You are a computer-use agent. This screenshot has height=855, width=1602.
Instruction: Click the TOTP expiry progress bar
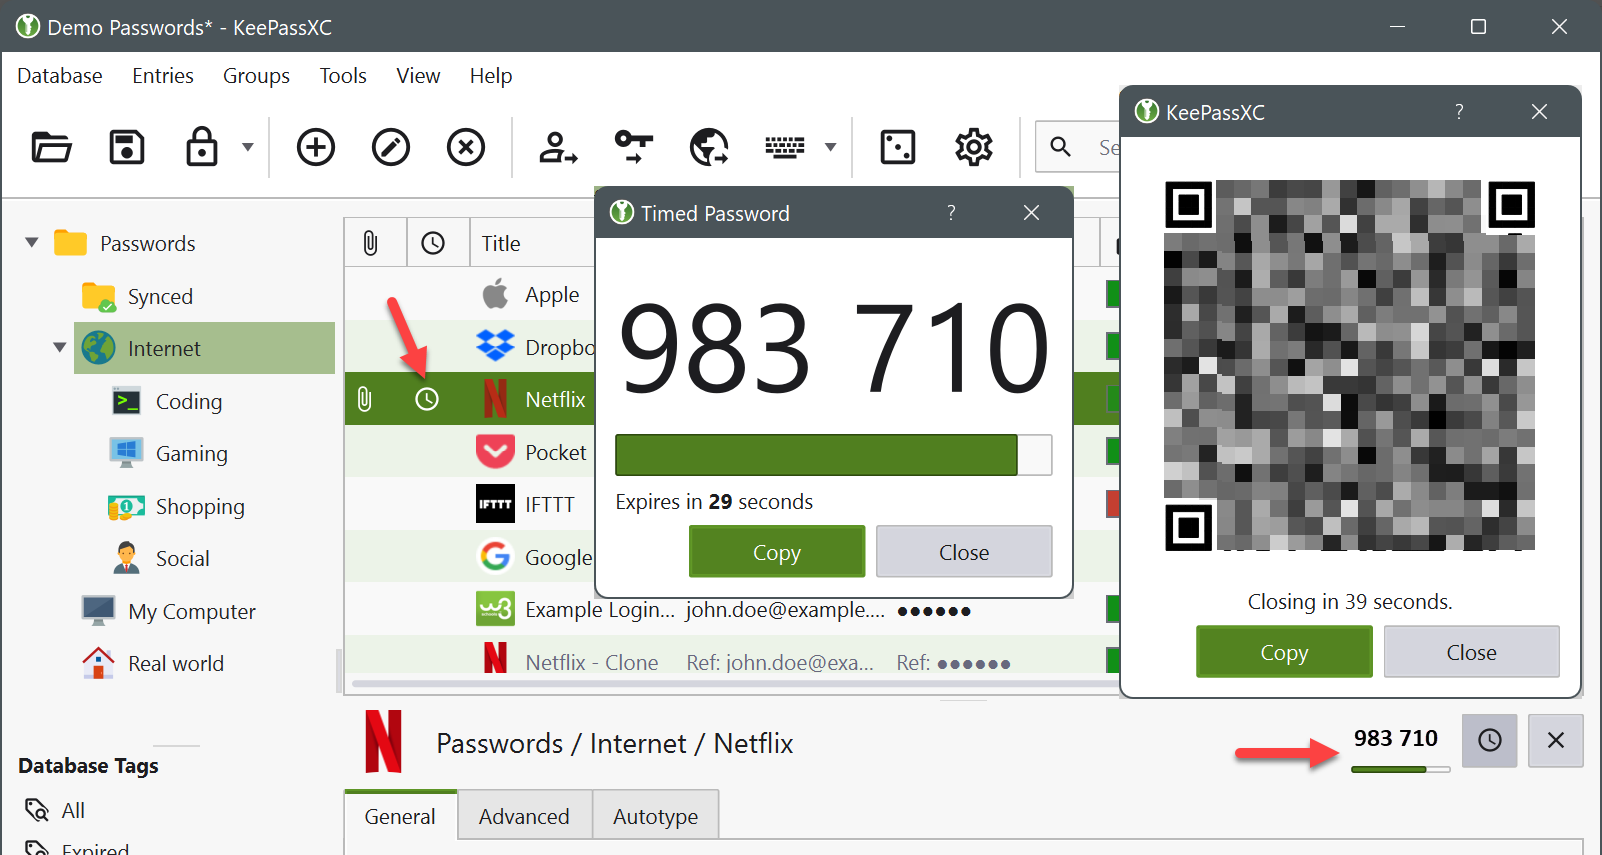coord(833,455)
